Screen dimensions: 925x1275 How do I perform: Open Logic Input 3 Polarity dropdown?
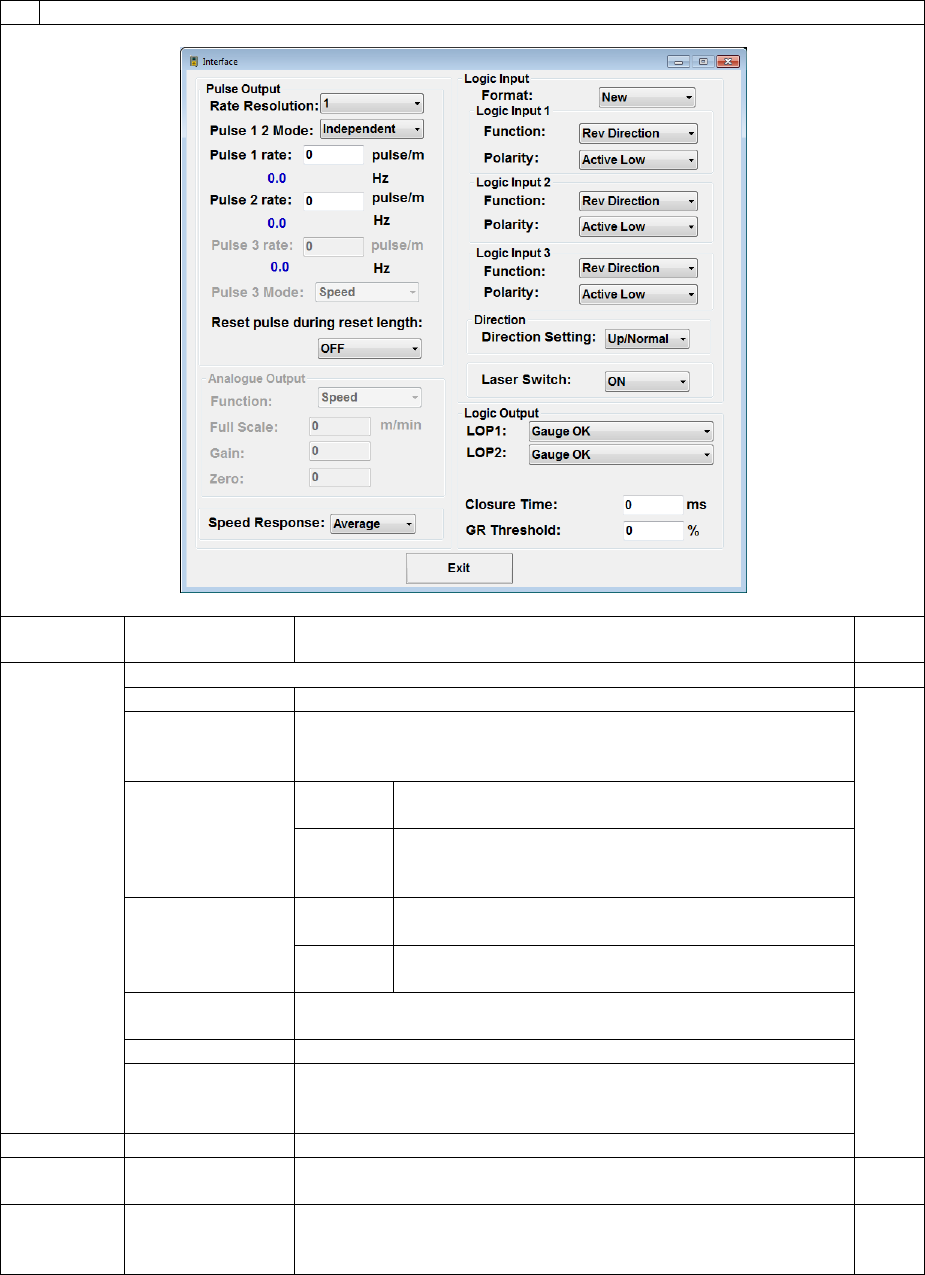click(x=638, y=295)
